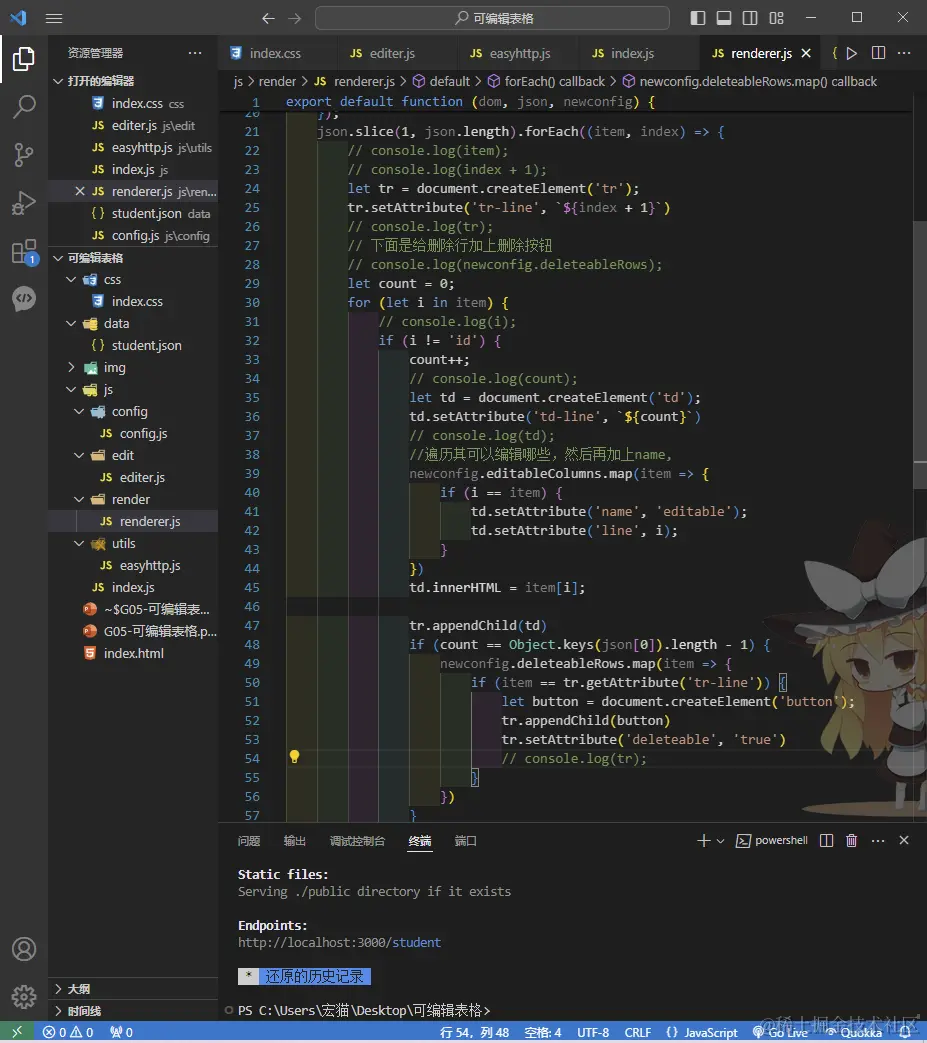927x1043 pixels.
Task: Click the powershell terminal label
Action: pos(771,840)
